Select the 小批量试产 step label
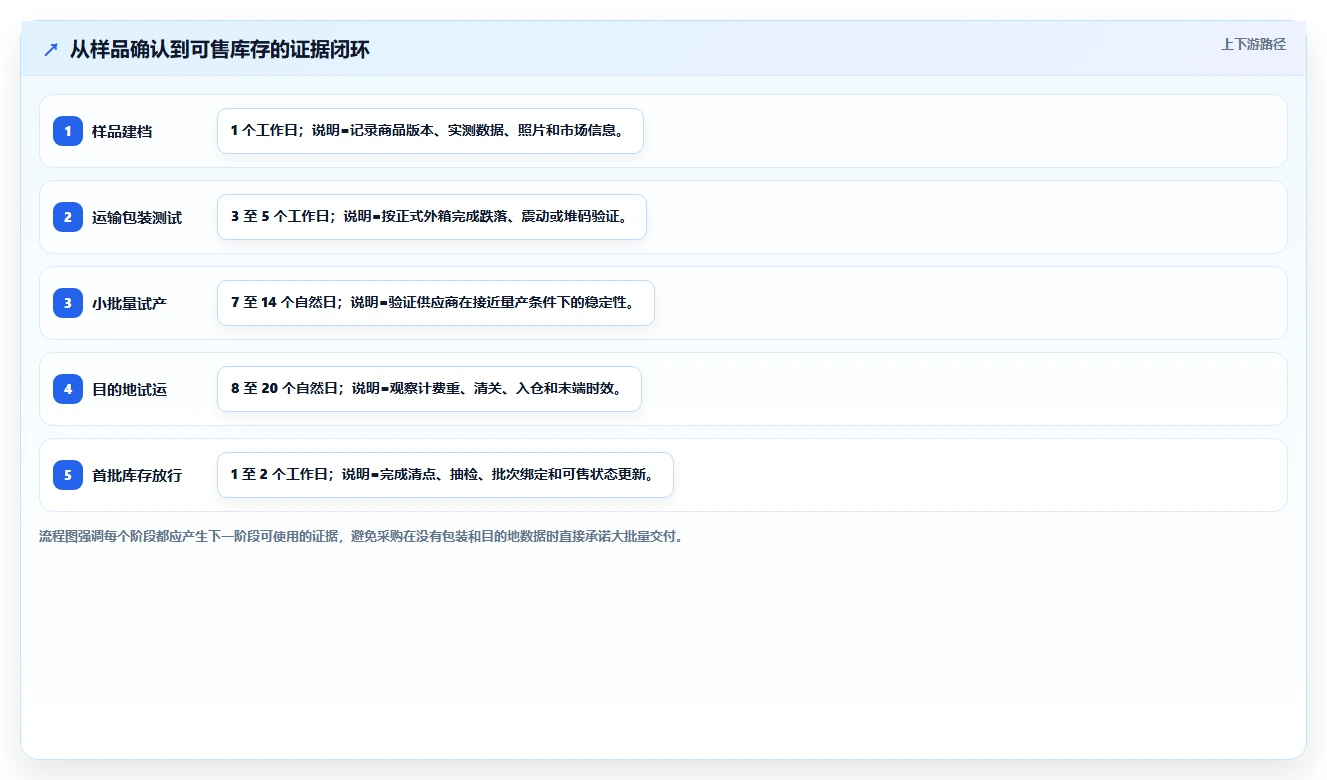Screen dimensions: 1327x780 click(129, 303)
